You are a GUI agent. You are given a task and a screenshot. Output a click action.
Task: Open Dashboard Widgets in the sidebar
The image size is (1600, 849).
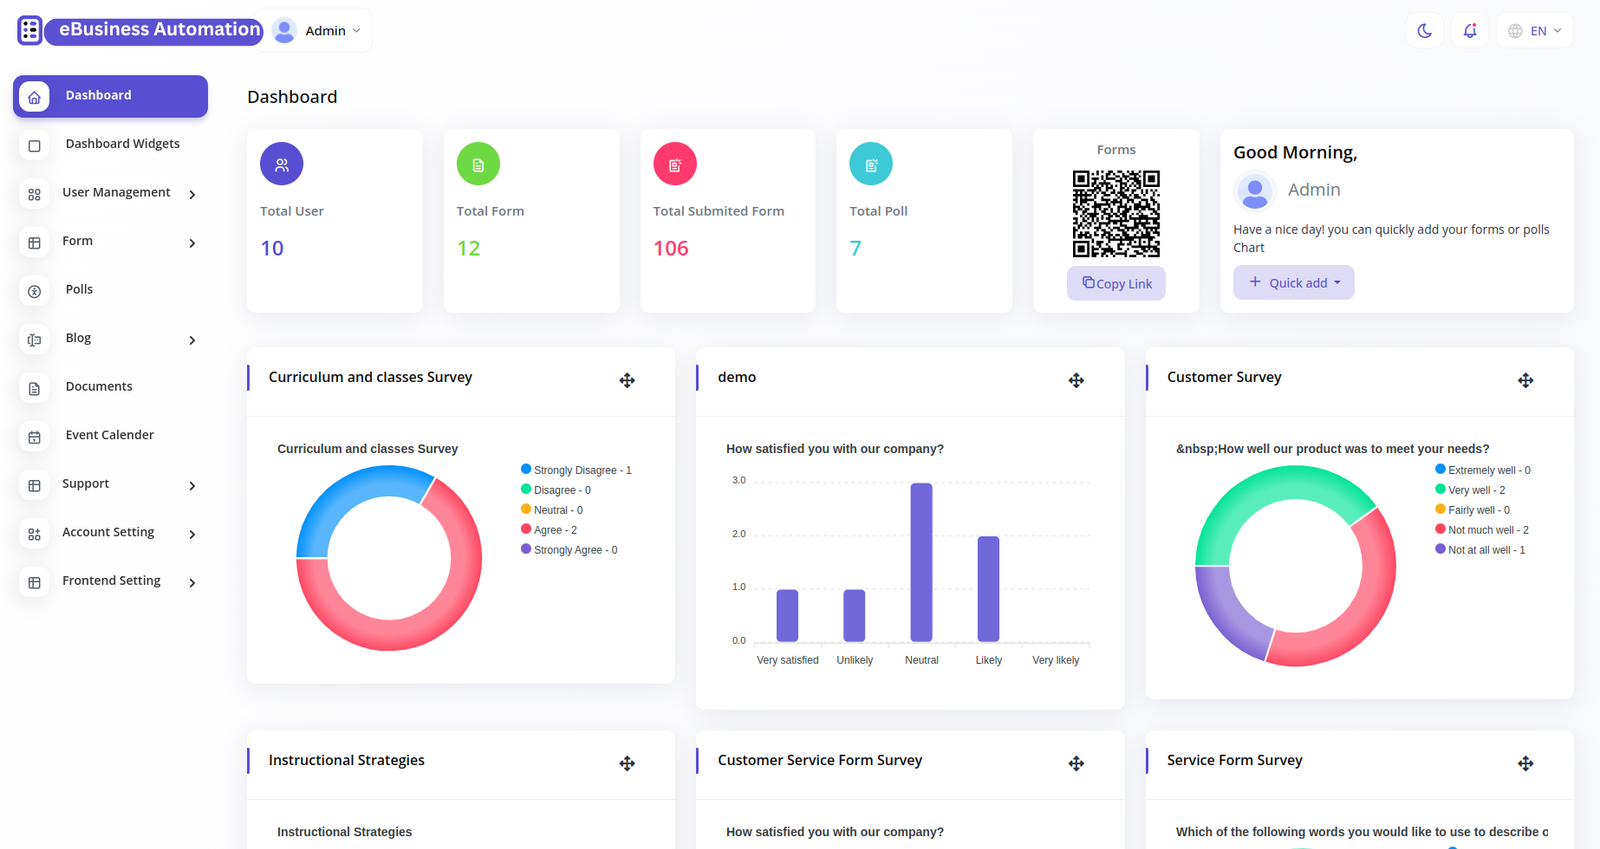122,144
